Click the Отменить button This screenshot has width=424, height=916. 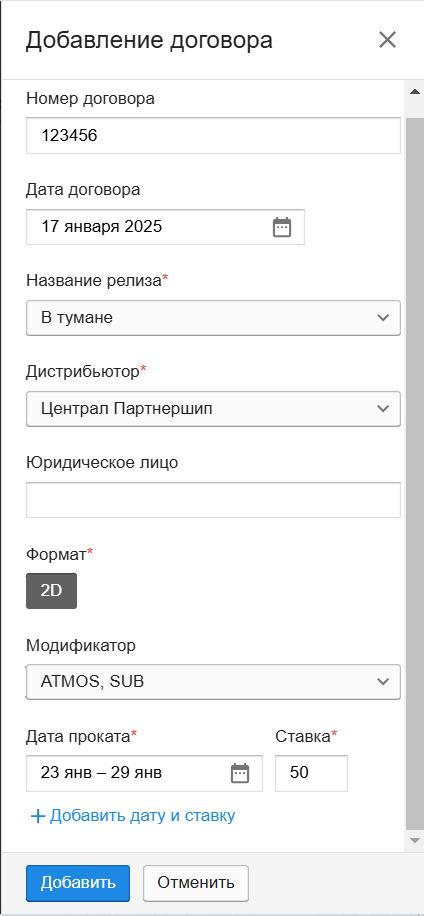point(196,883)
